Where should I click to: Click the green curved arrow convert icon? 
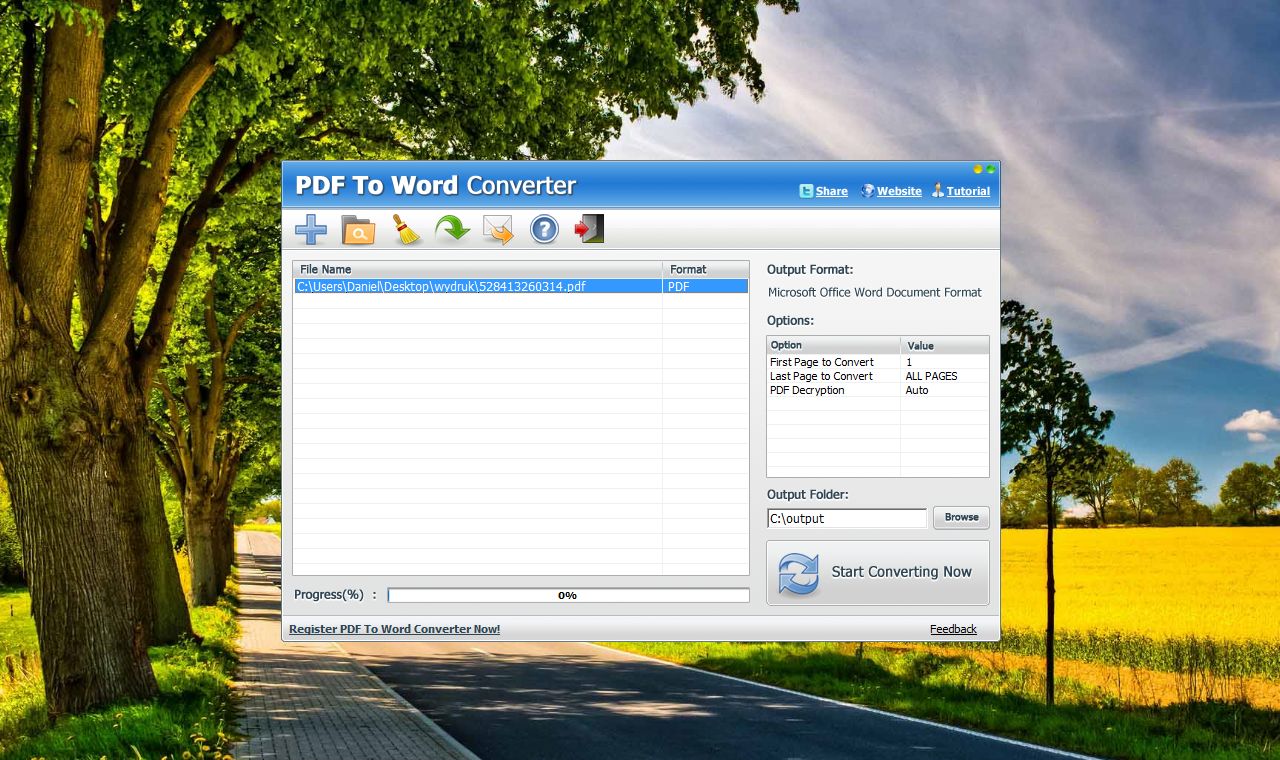point(452,230)
